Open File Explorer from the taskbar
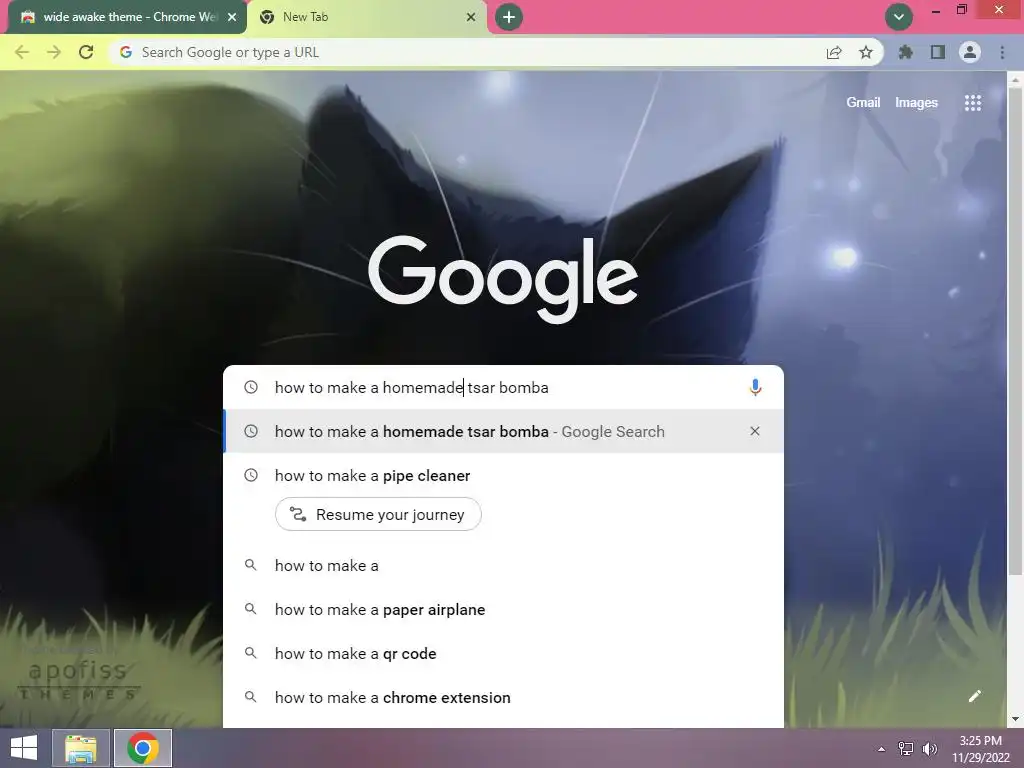The image size is (1024, 768). click(x=80, y=748)
